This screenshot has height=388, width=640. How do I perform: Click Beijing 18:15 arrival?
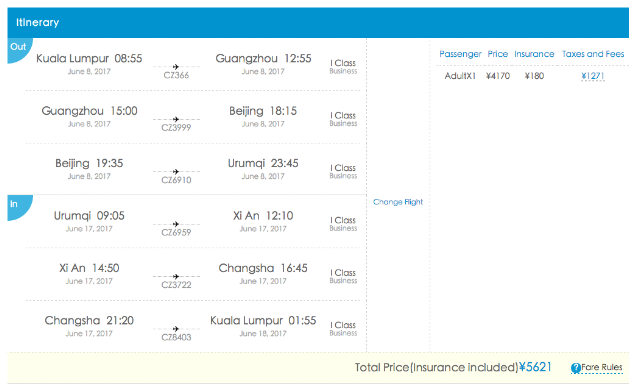click(x=263, y=111)
